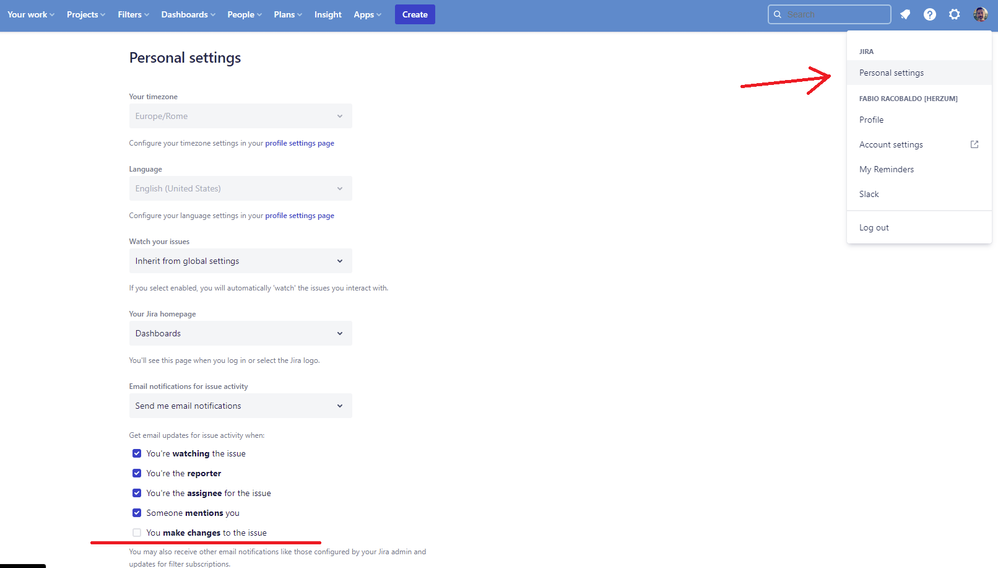
Task: Uncheck You're the reporter checkbox
Action: point(137,473)
